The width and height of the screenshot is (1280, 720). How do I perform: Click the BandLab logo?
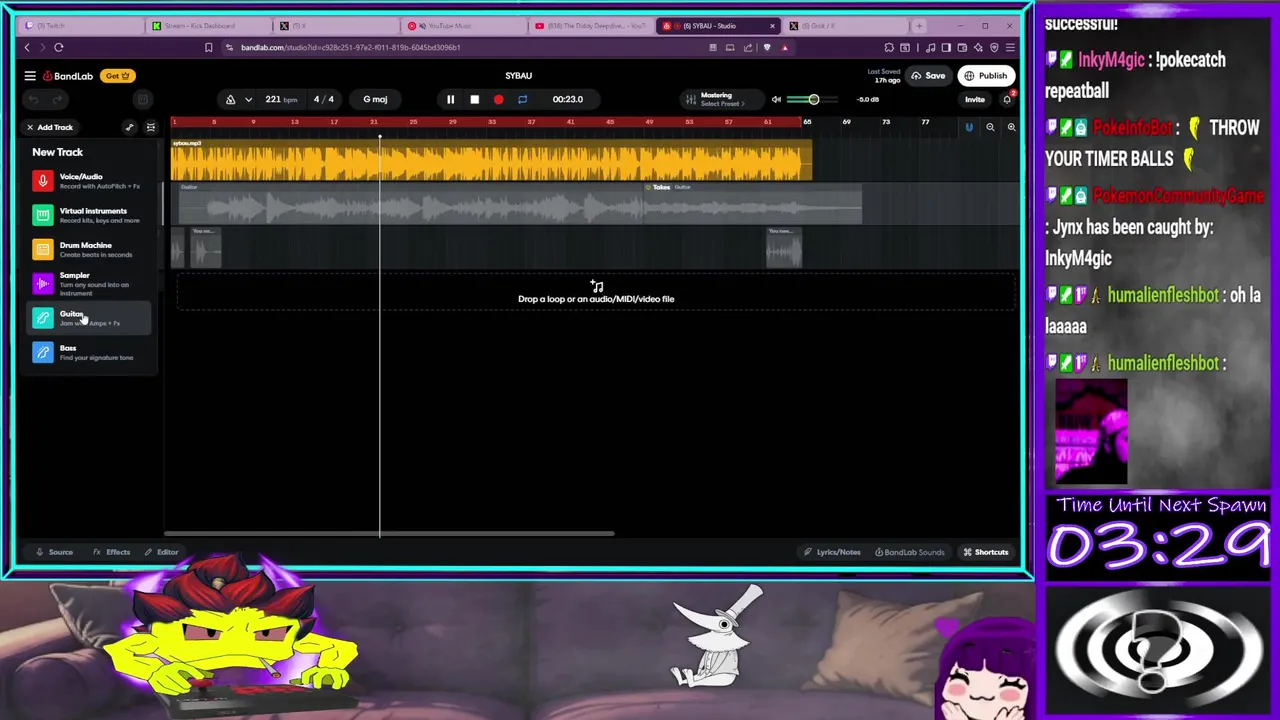click(x=68, y=76)
